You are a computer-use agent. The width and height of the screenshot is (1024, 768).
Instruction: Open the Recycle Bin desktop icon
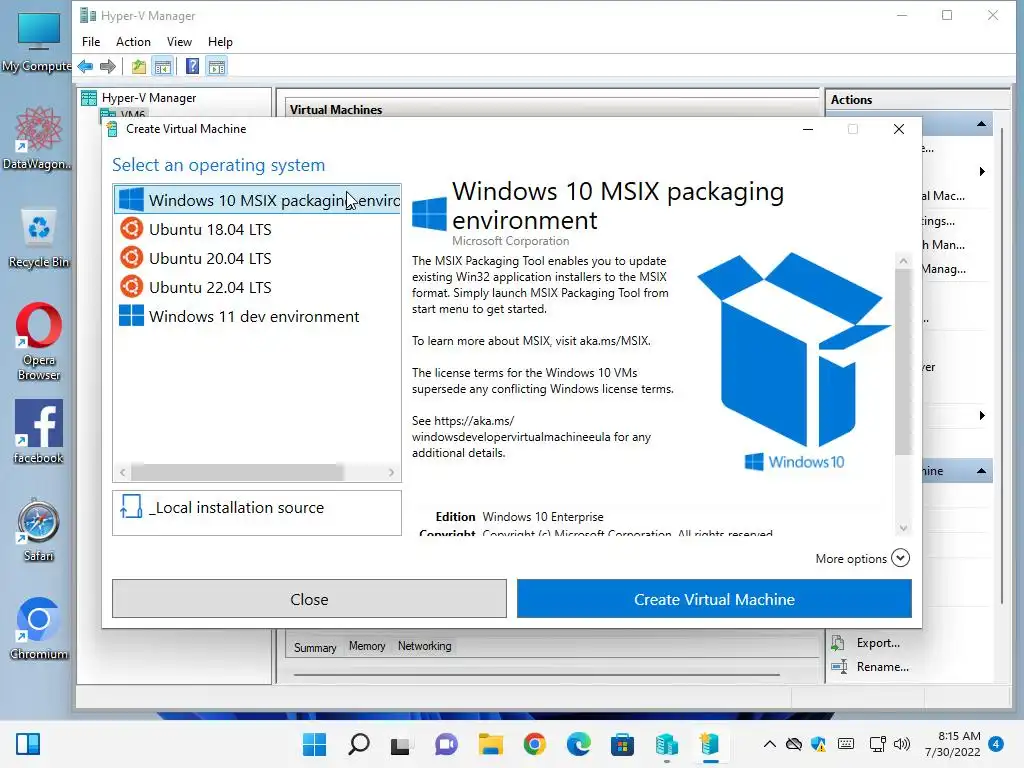(39, 238)
